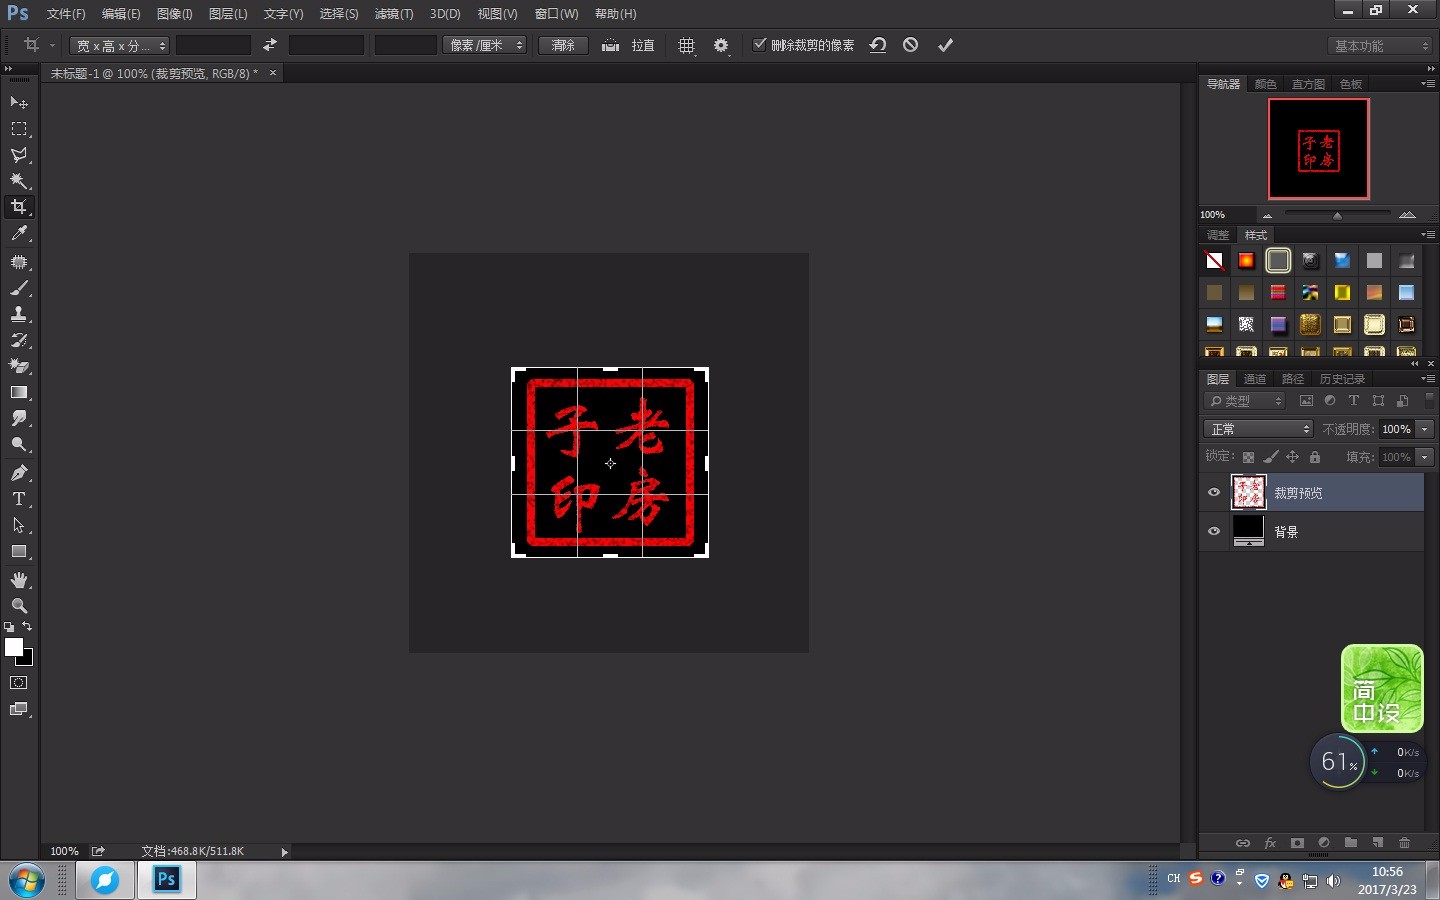Select the Horizontal Type tool
Viewport: 1440px width, 900px height.
coord(19,499)
